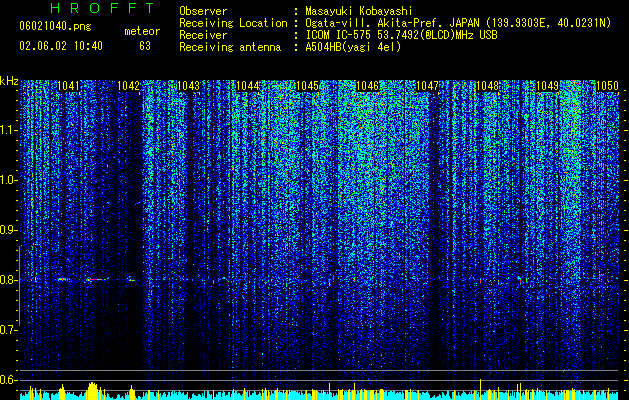Click the Receiving antenna label
The image size is (629, 400).
point(230,47)
